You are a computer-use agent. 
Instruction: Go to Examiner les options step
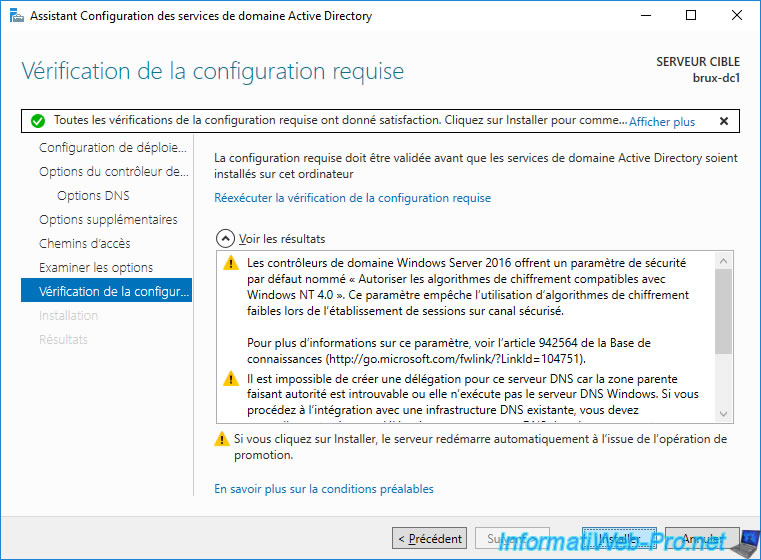(96, 268)
